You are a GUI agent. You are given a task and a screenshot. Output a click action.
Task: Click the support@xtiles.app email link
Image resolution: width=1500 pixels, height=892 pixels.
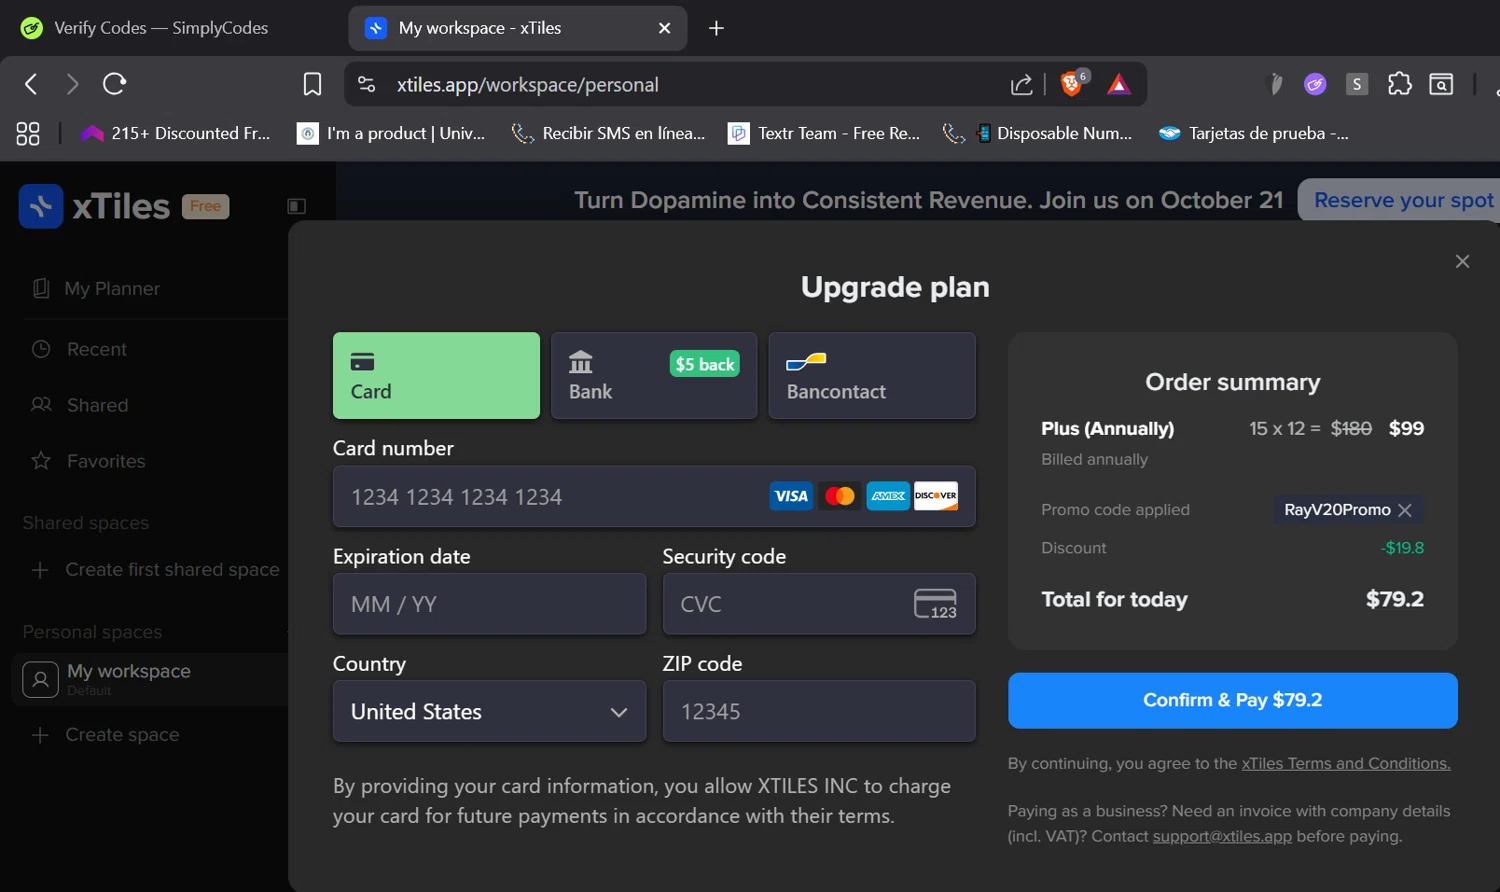(1222, 836)
